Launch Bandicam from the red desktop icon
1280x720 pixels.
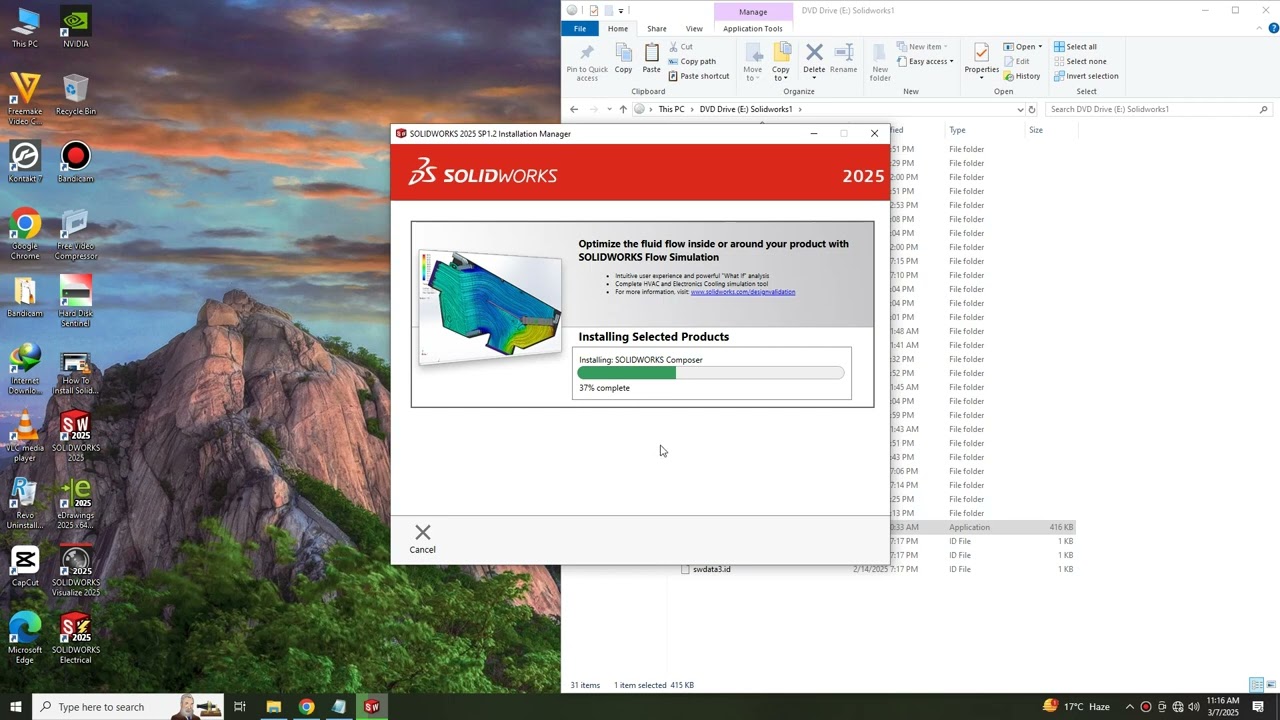76,162
